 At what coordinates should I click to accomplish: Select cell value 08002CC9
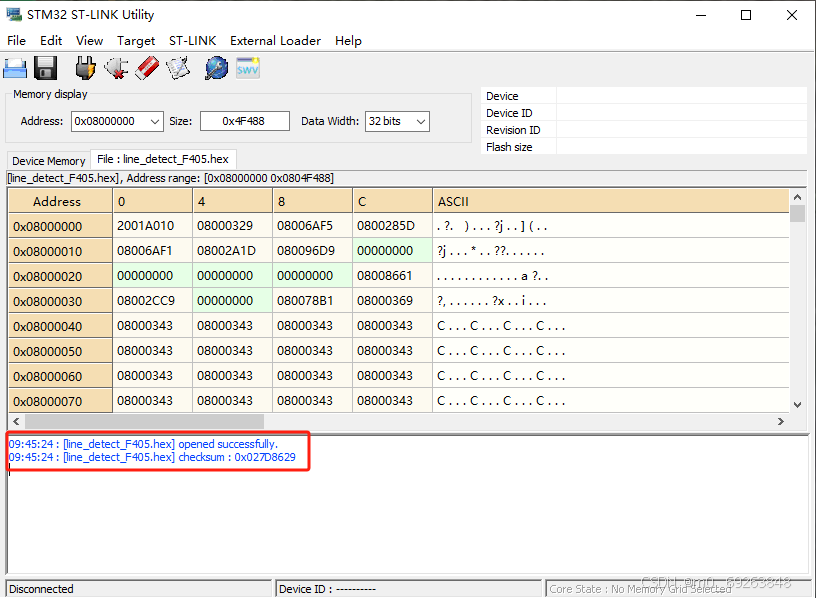[152, 301]
